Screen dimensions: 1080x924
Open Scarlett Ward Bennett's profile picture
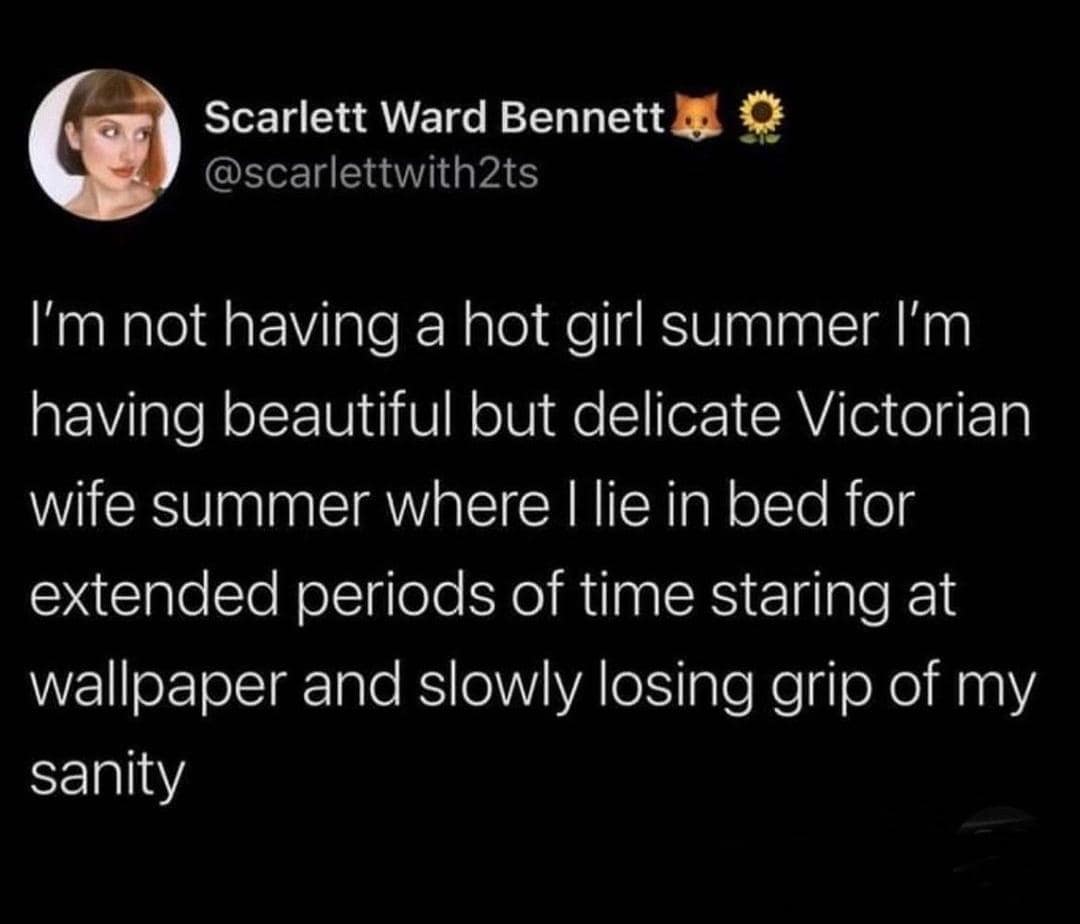pyautogui.click(x=105, y=145)
